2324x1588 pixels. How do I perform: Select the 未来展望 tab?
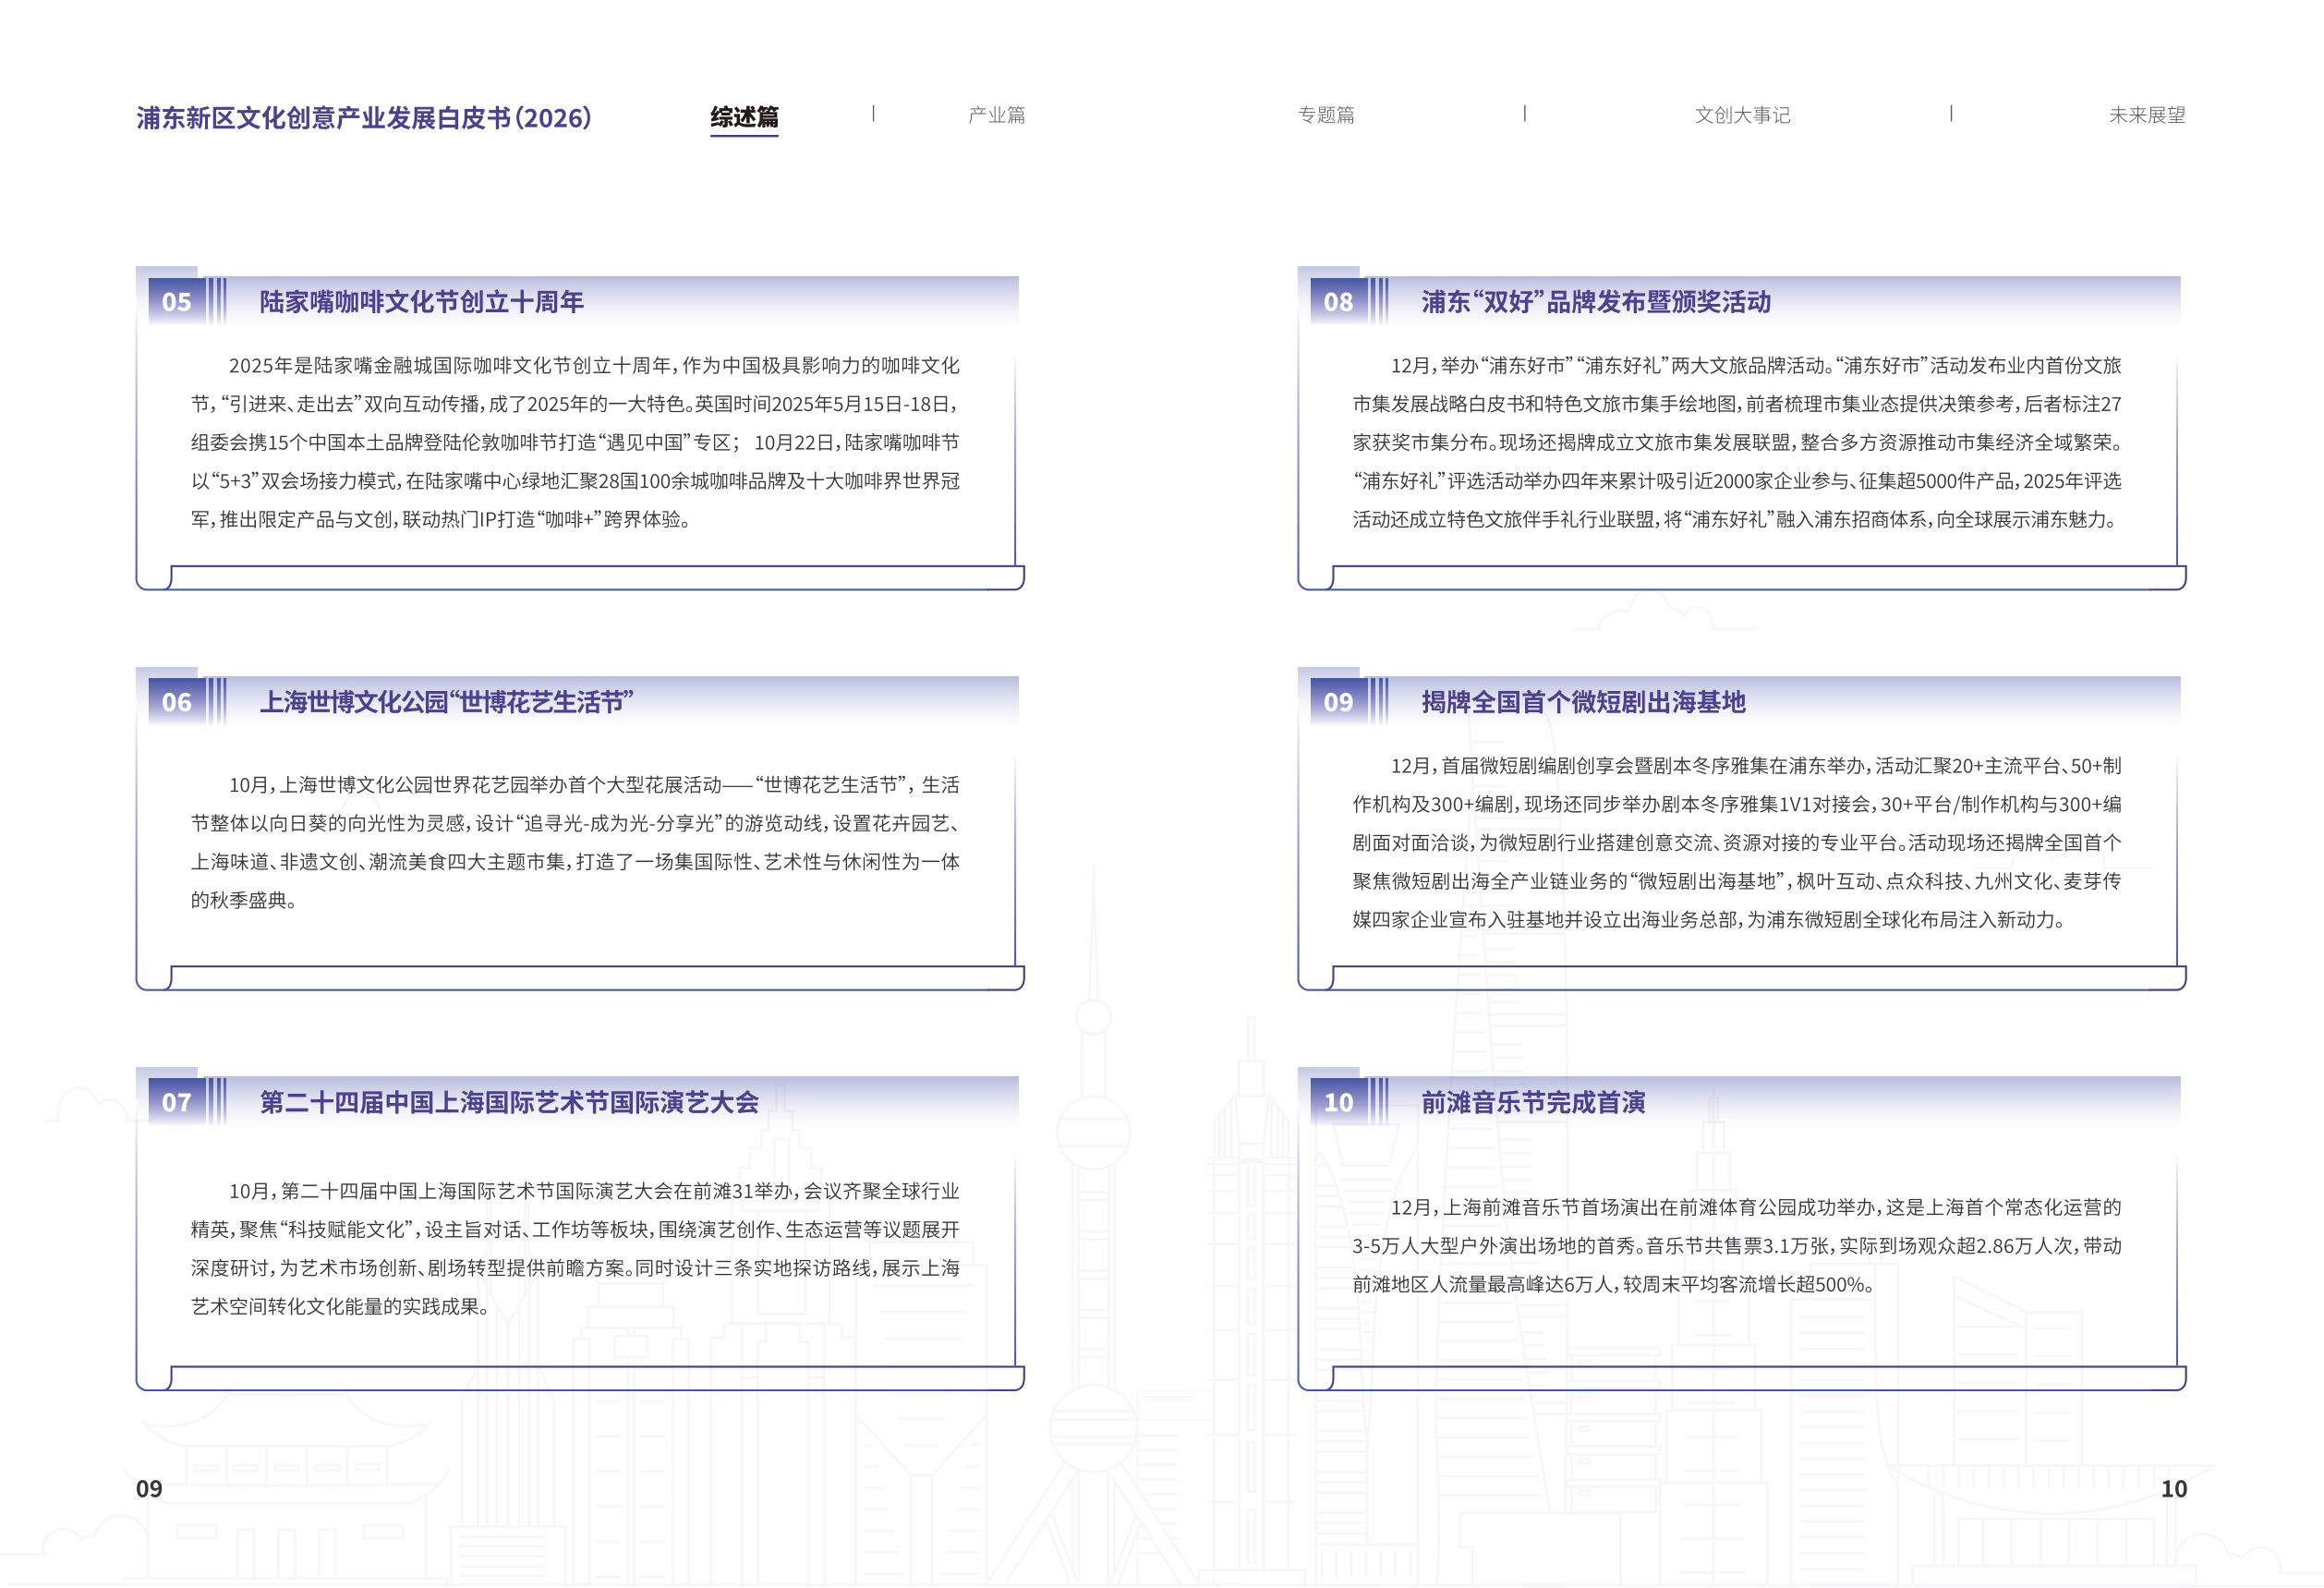click(2147, 115)
